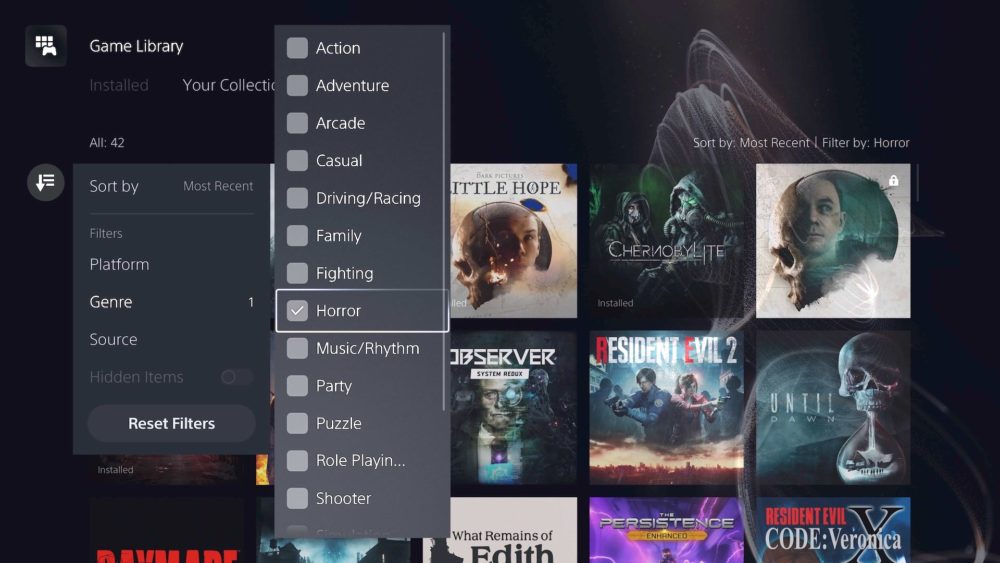Expand the Genre filter row

(x=171, y=302)
